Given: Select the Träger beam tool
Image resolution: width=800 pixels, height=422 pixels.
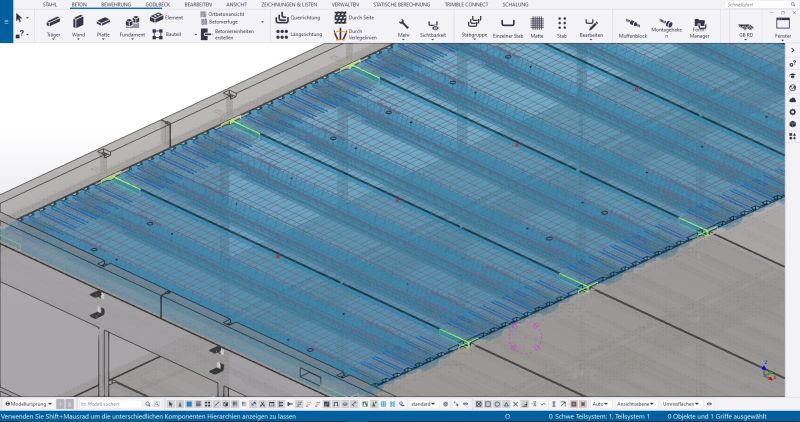Looking at the screenshot, I should [52, 24].
